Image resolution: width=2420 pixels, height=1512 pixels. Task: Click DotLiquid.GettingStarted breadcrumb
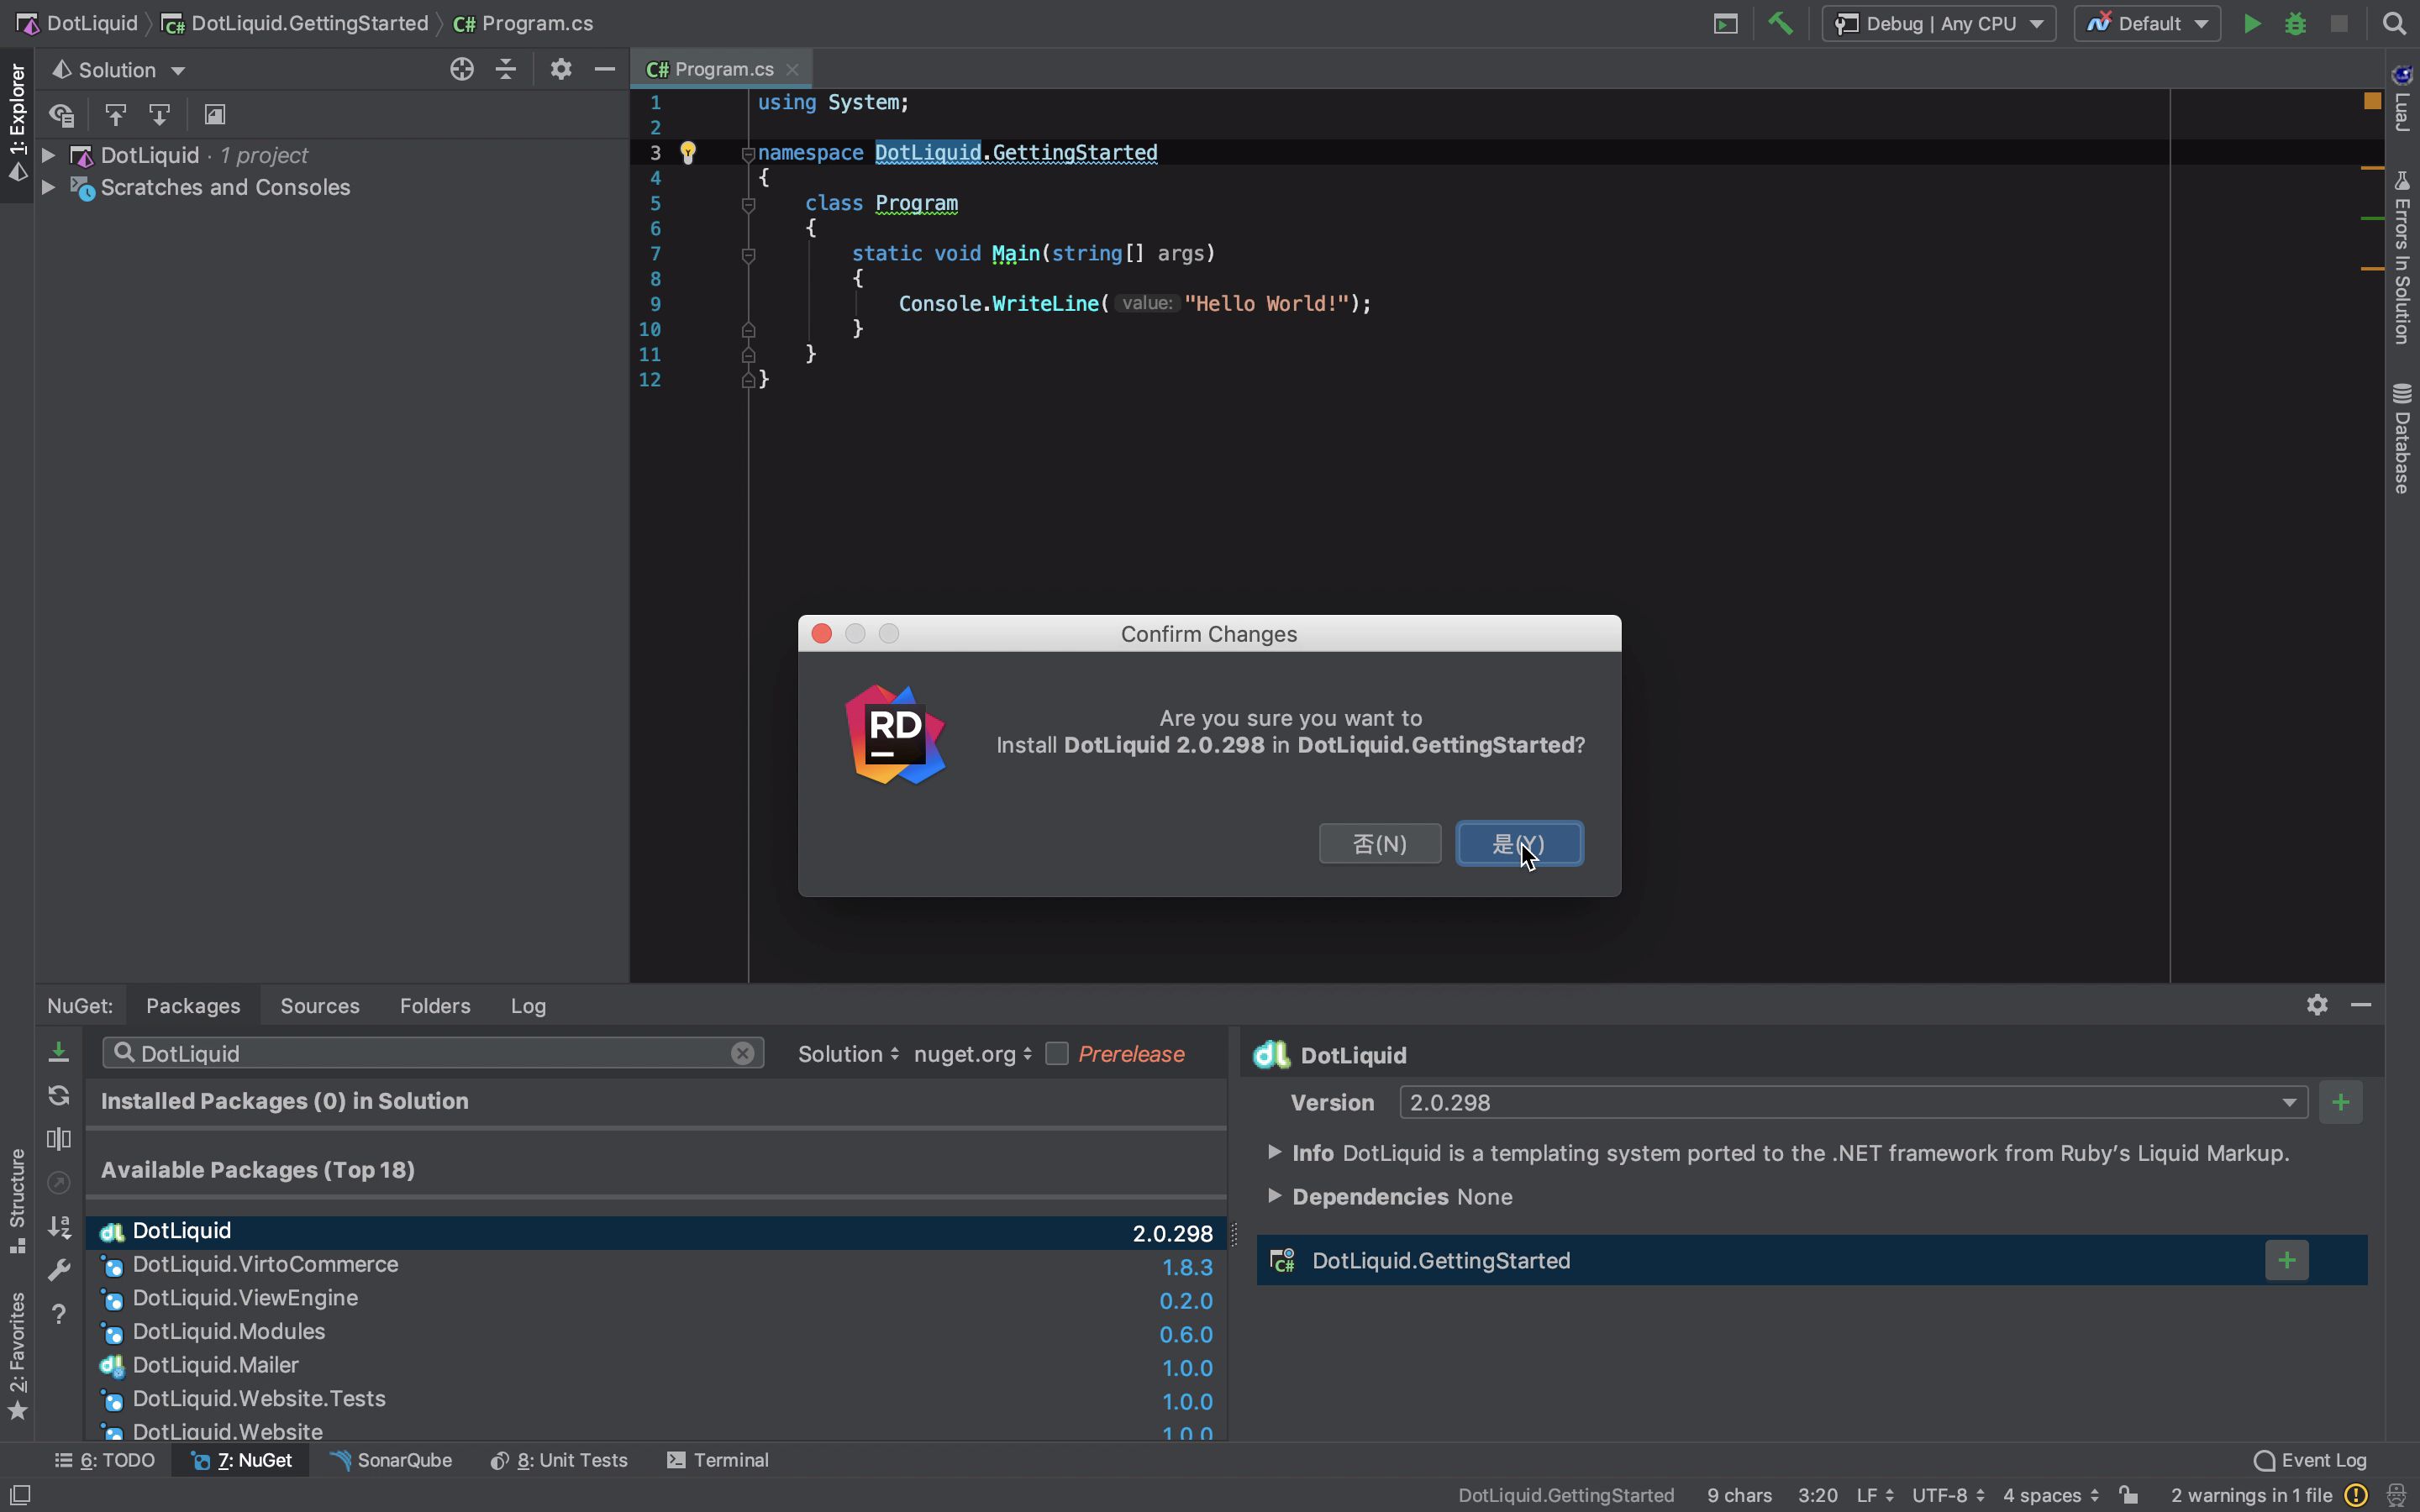(295, 23)
